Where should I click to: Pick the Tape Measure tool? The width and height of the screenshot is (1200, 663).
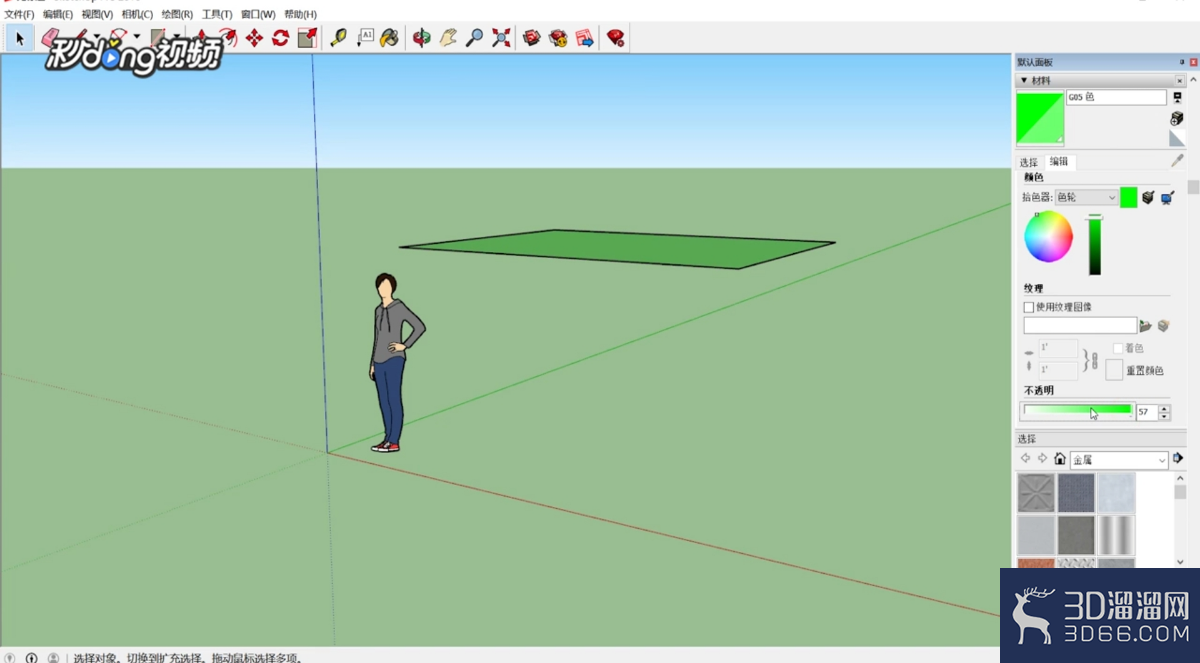[339, 38]
